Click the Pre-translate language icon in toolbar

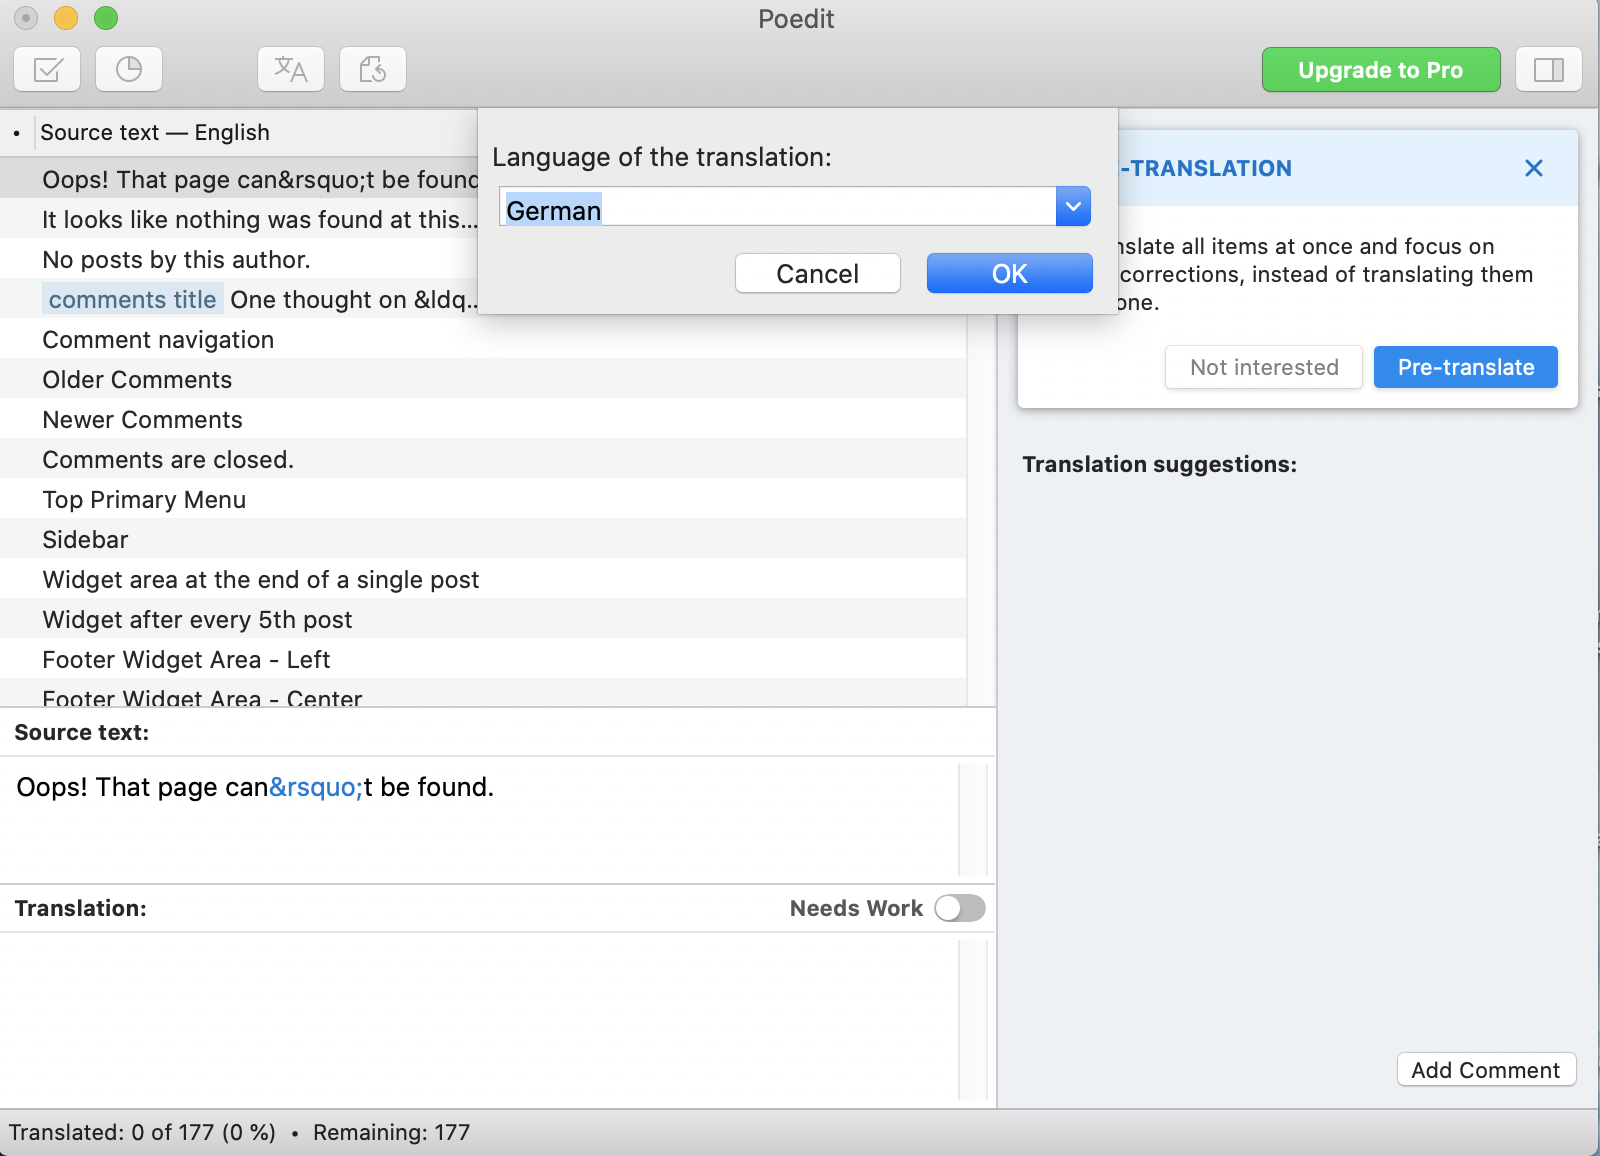click(x=291, y=70)
